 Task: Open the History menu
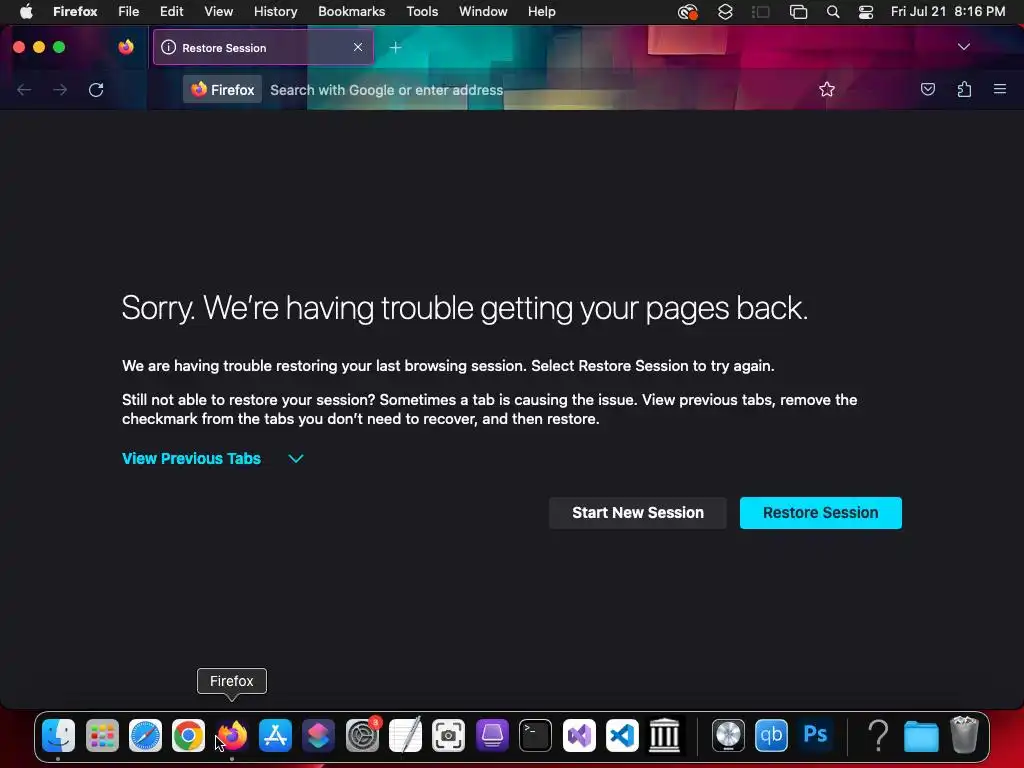click(x=275, y=12)
